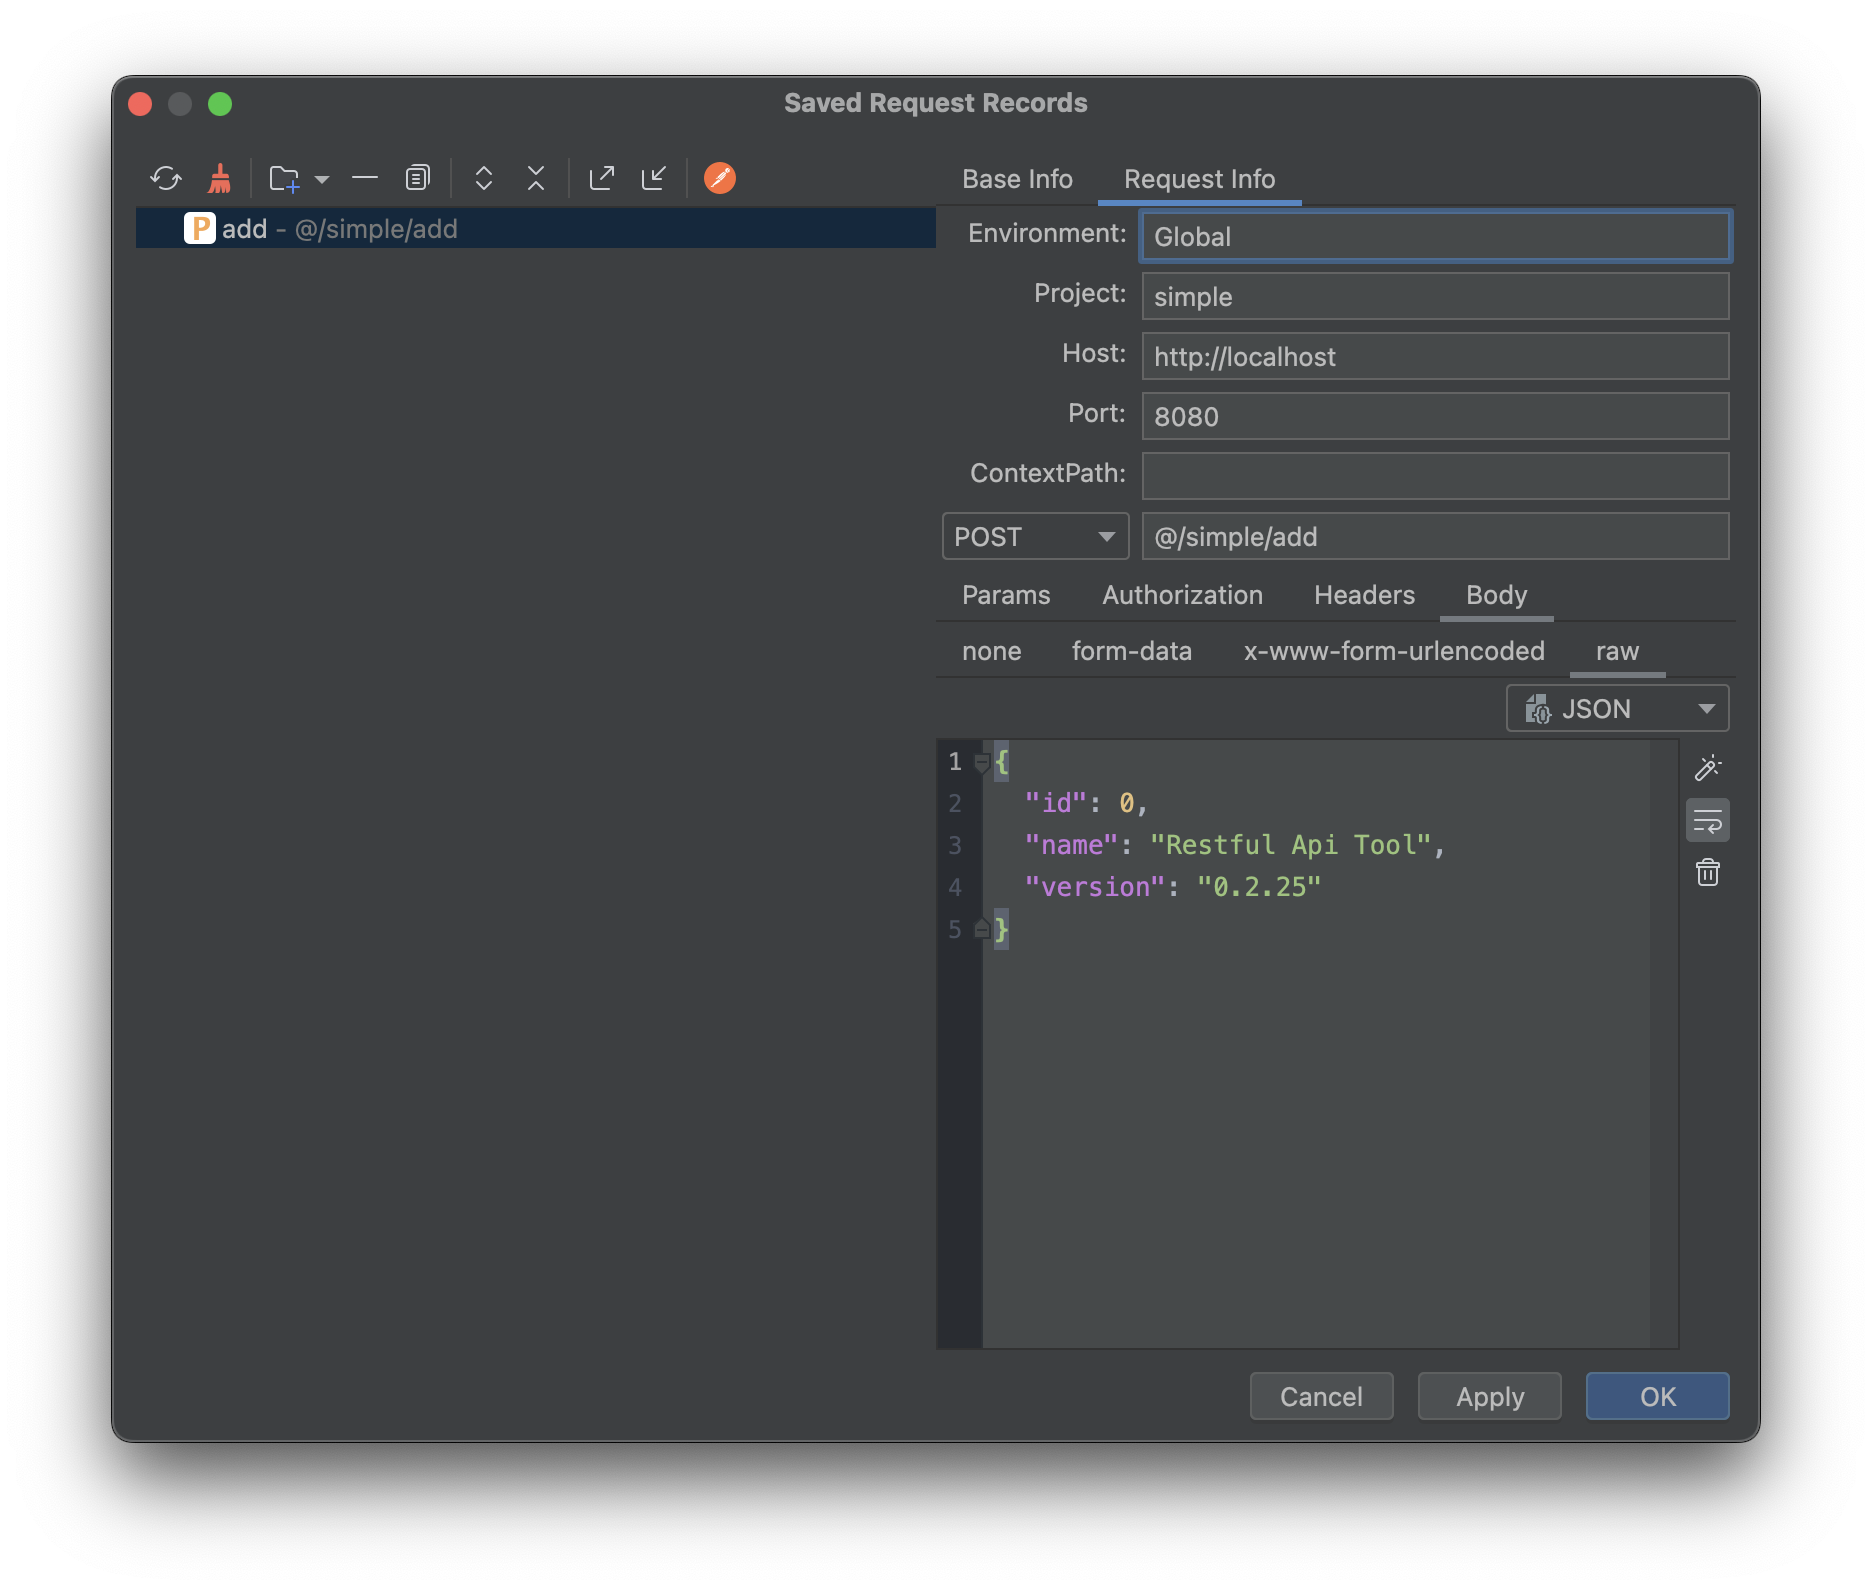Open the Headers tab
Viewport: 1872px width, 1590px height.
(x=1364, y=595)
